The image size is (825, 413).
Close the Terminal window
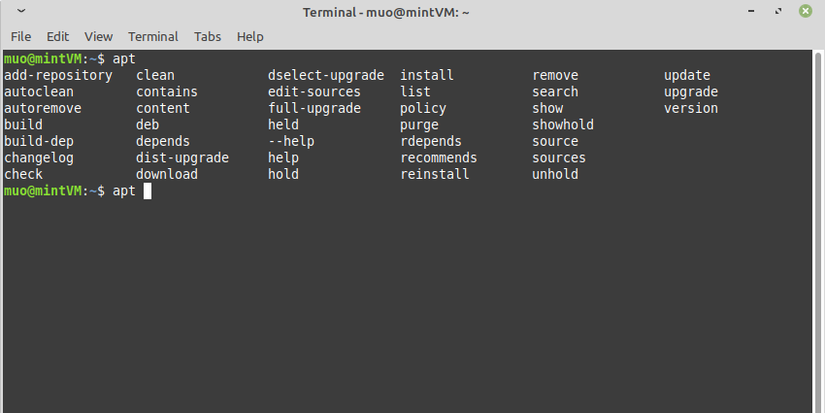[x=805, y=12]
